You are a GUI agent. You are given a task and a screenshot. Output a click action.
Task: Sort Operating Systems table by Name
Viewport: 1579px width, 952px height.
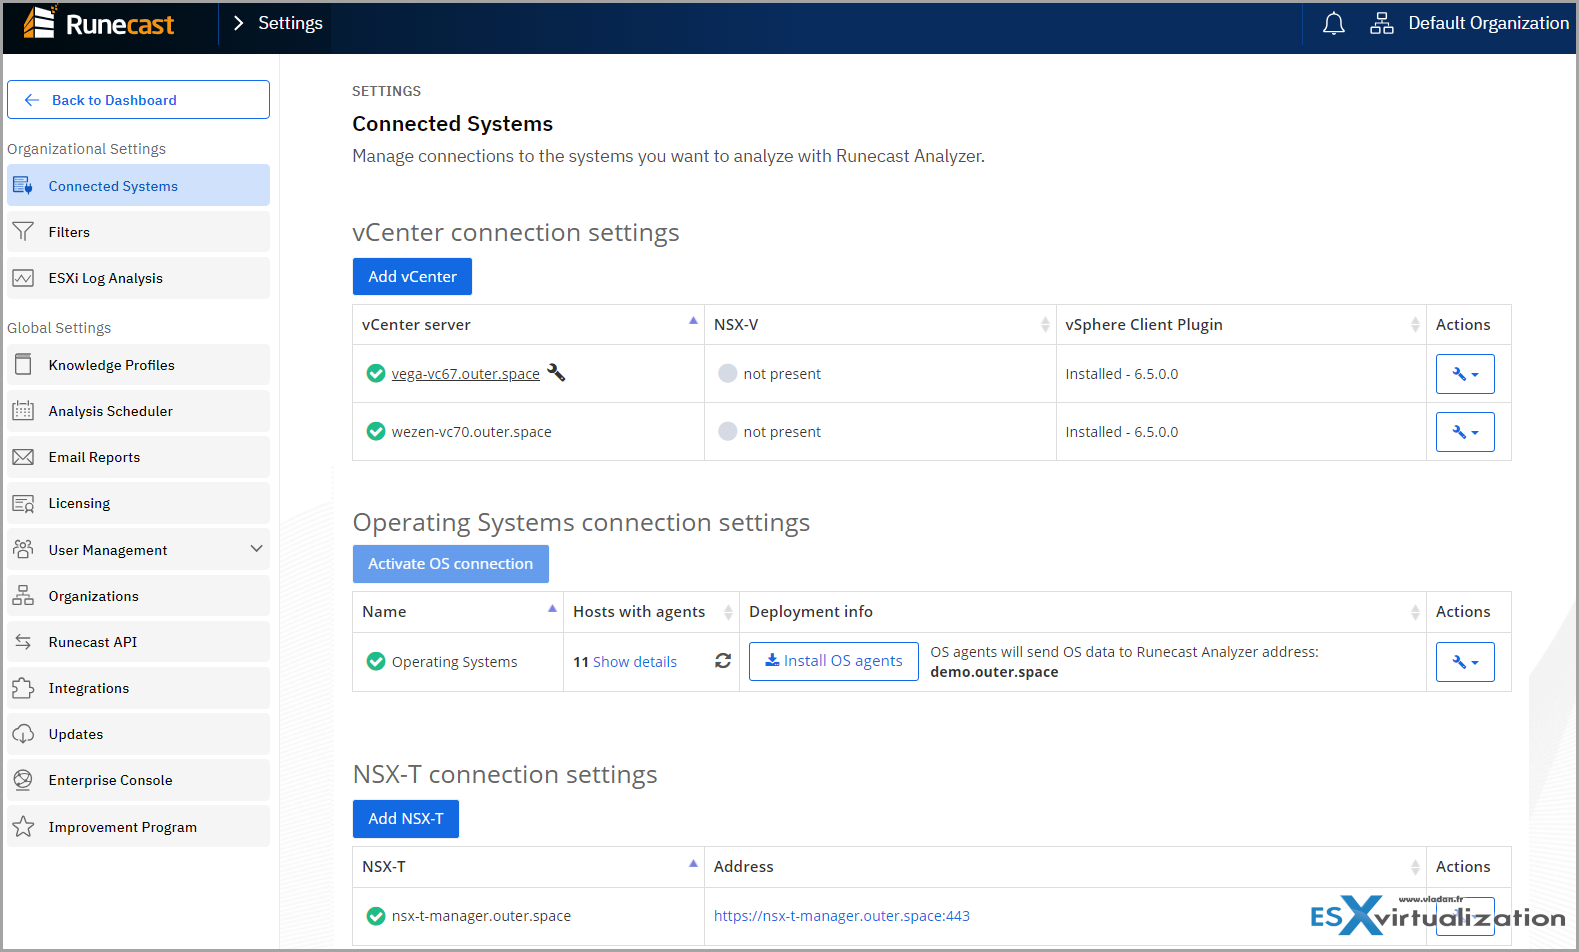pyautogui.click(x=458, y=612)
